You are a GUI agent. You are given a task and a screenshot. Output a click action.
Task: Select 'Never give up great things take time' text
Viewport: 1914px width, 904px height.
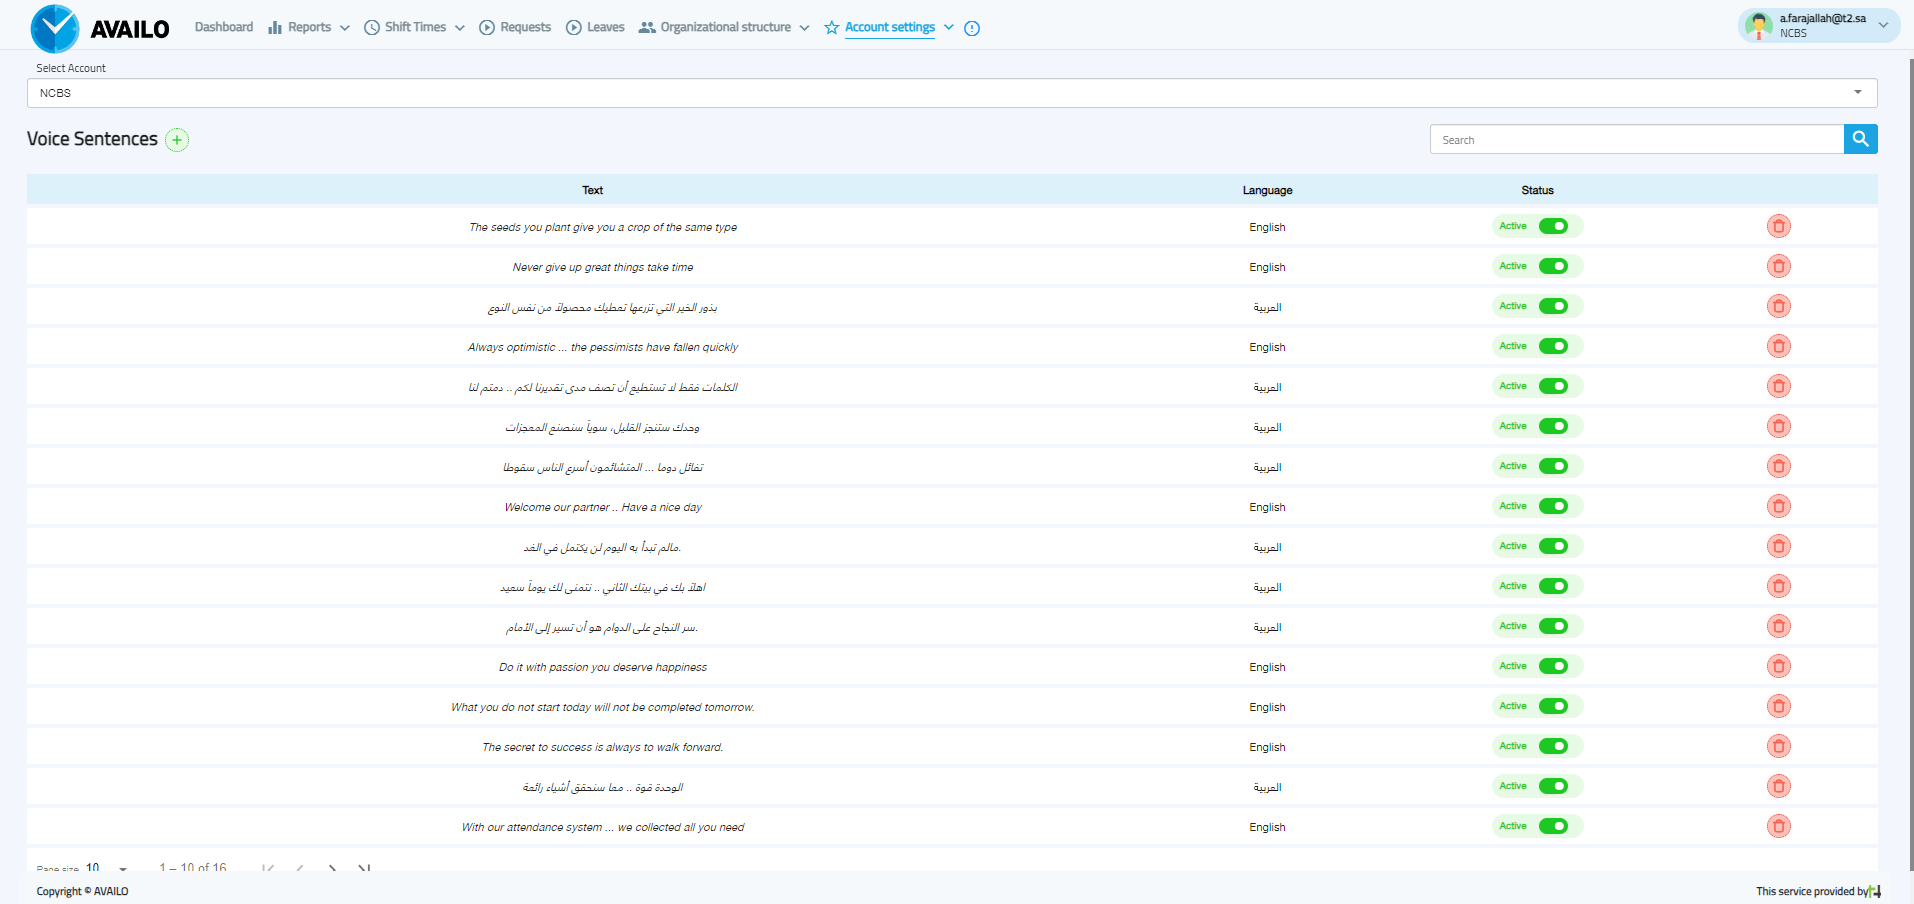pyautogui.click(x=603, y=267)
